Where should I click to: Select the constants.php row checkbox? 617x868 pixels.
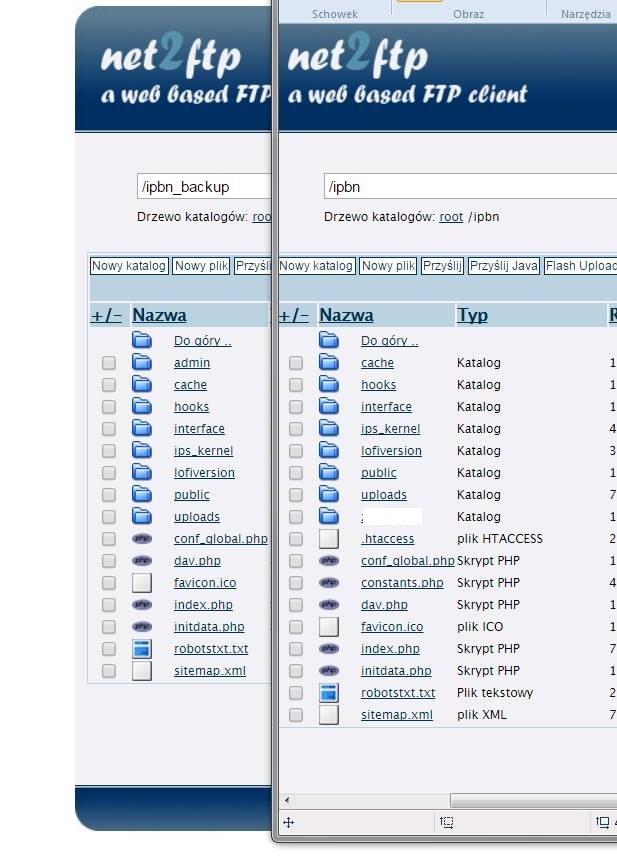coord(296,583)
